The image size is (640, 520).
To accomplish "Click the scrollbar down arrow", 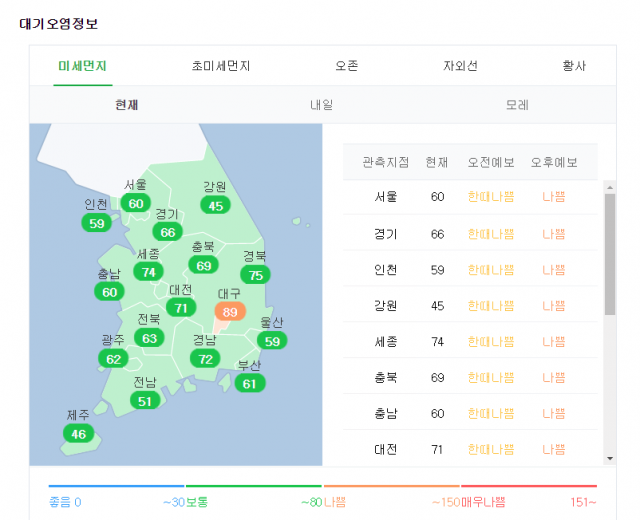I will point(610,458).
